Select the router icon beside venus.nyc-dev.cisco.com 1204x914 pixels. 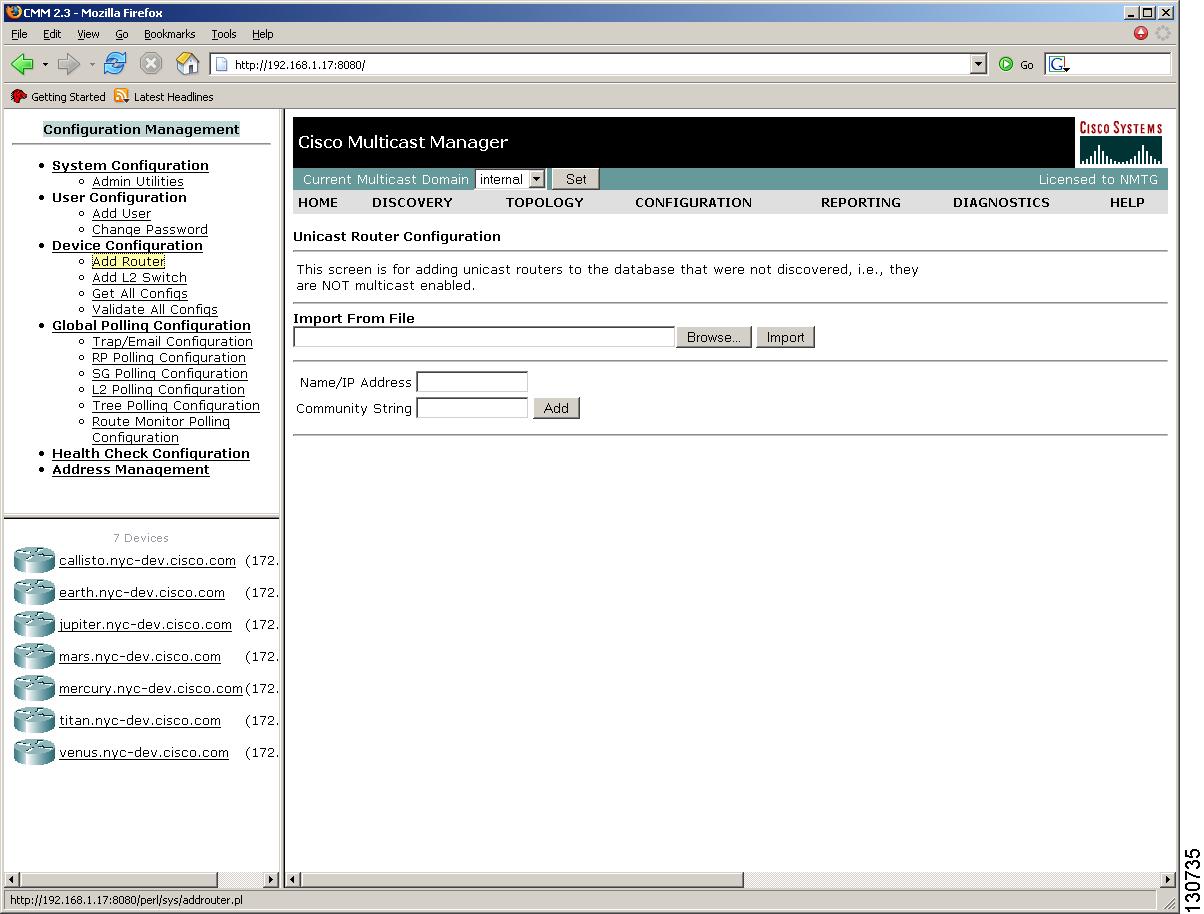[33, 752]
